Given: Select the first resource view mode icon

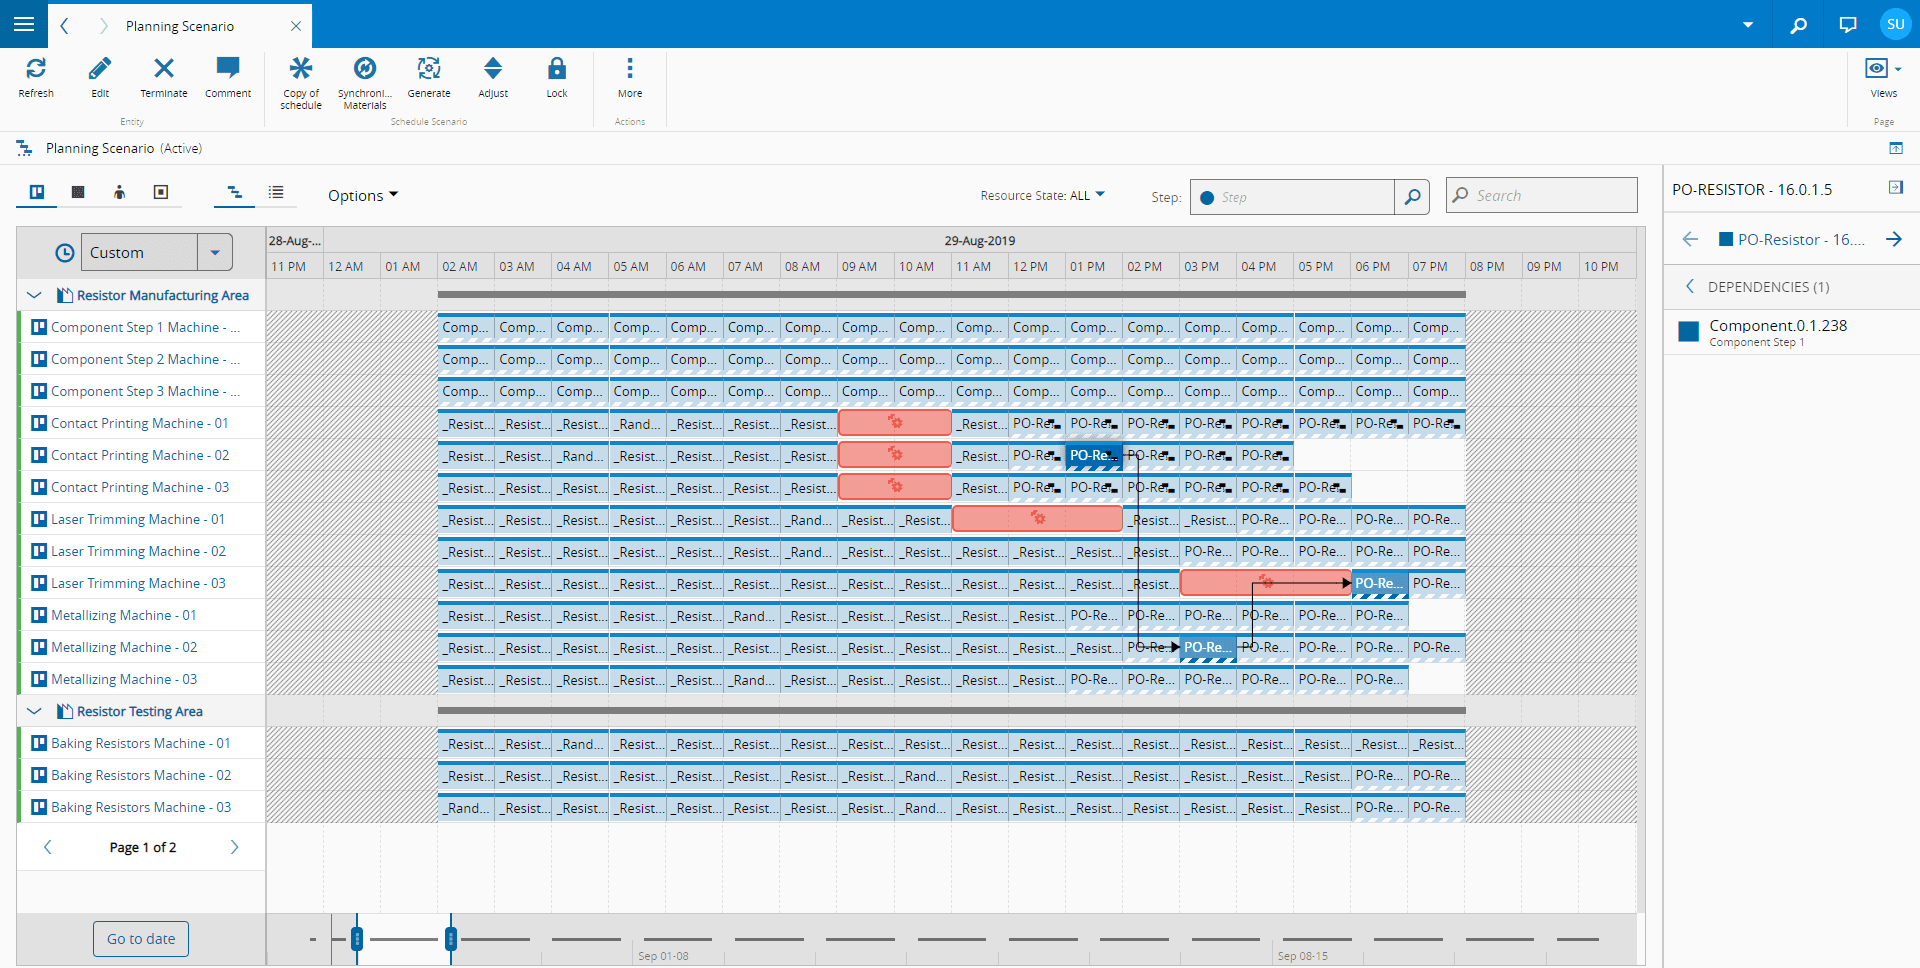Looking at the screenshot, I should 37,193.
